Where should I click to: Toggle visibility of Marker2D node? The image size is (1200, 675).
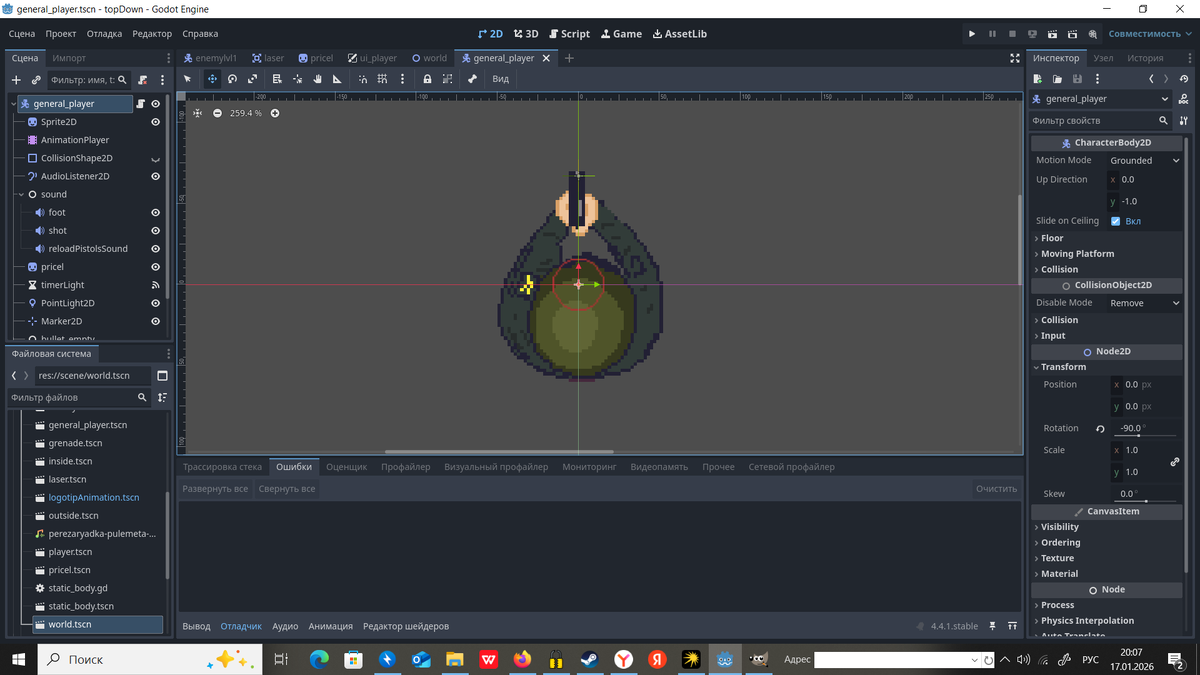click(156, 321)
